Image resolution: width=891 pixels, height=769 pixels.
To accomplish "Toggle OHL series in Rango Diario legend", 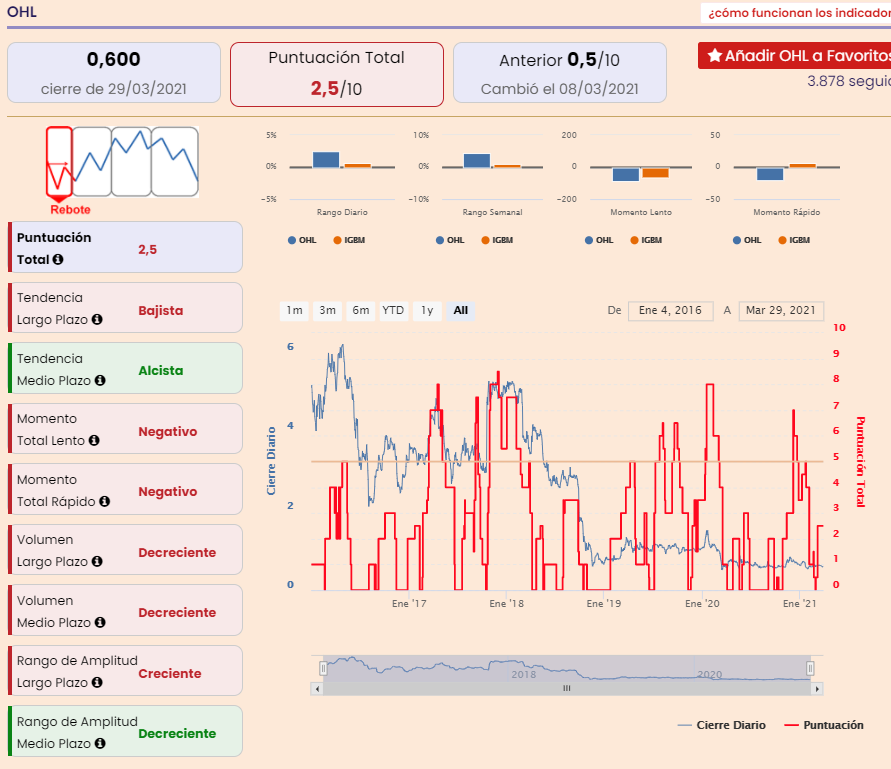I will click(x=302, y=240).
